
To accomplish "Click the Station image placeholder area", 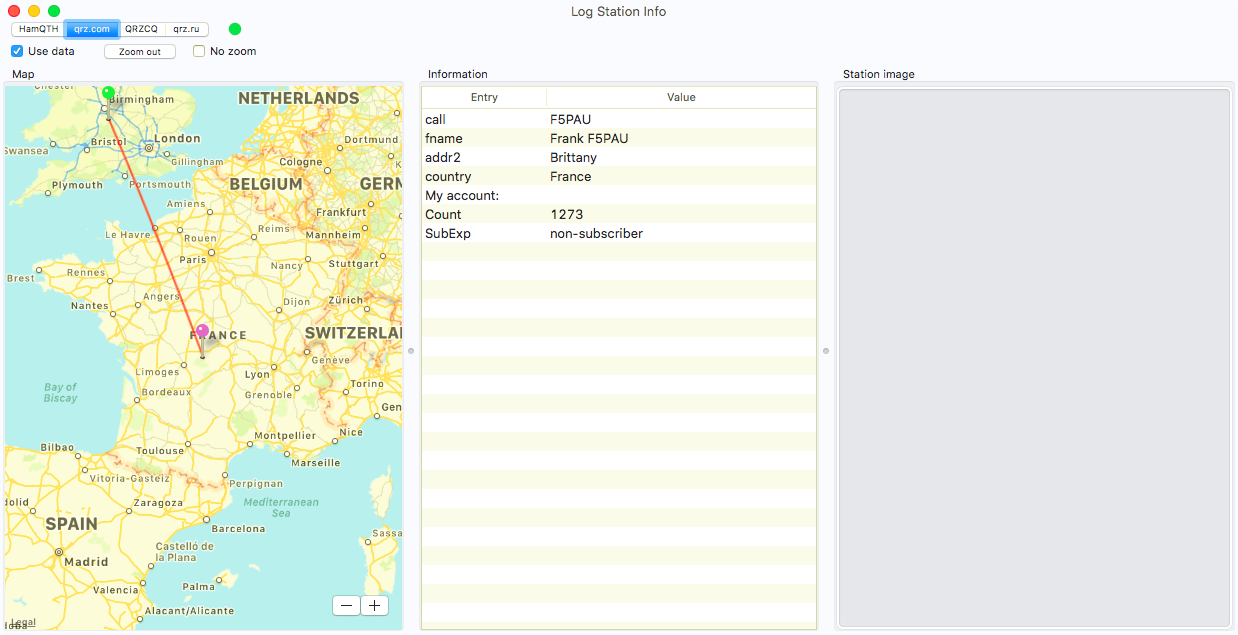I will (1034, 357).
